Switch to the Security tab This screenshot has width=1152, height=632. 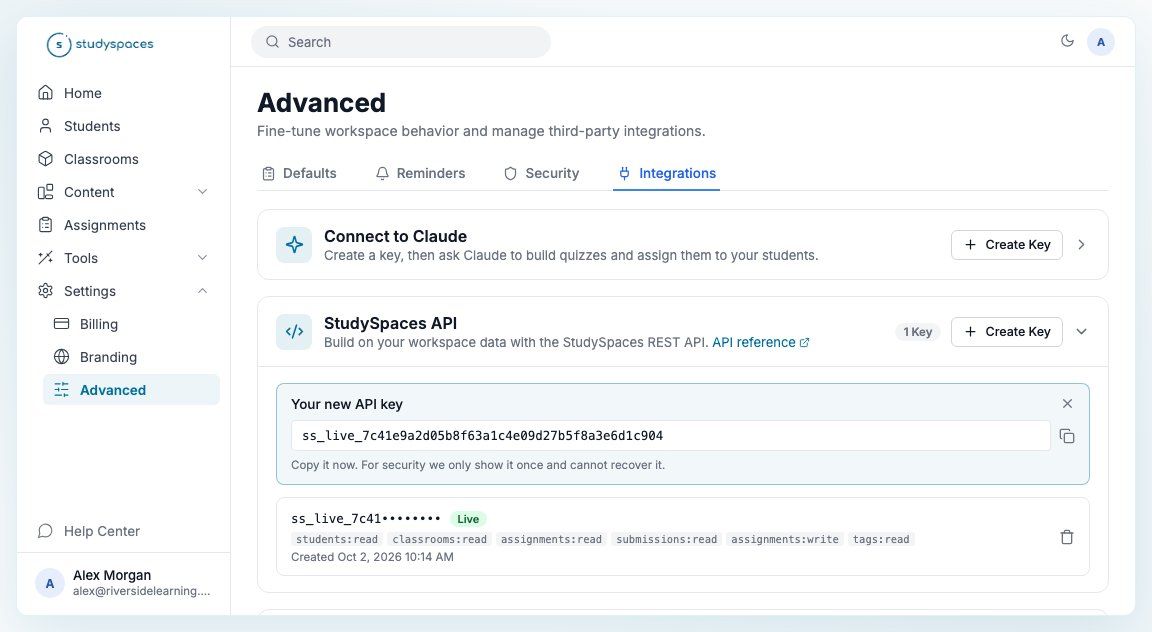coord(541,173)
